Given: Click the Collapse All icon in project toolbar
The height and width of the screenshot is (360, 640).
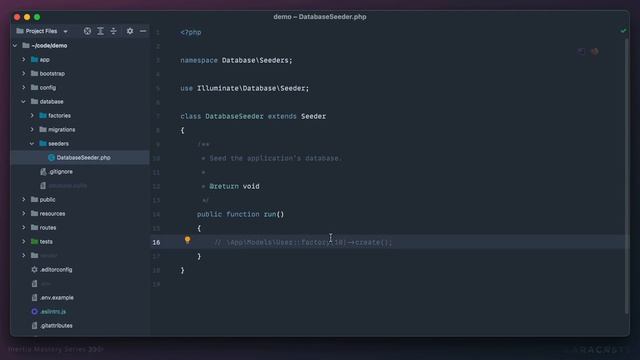Looking at the screenshot, I should [113, 31].
